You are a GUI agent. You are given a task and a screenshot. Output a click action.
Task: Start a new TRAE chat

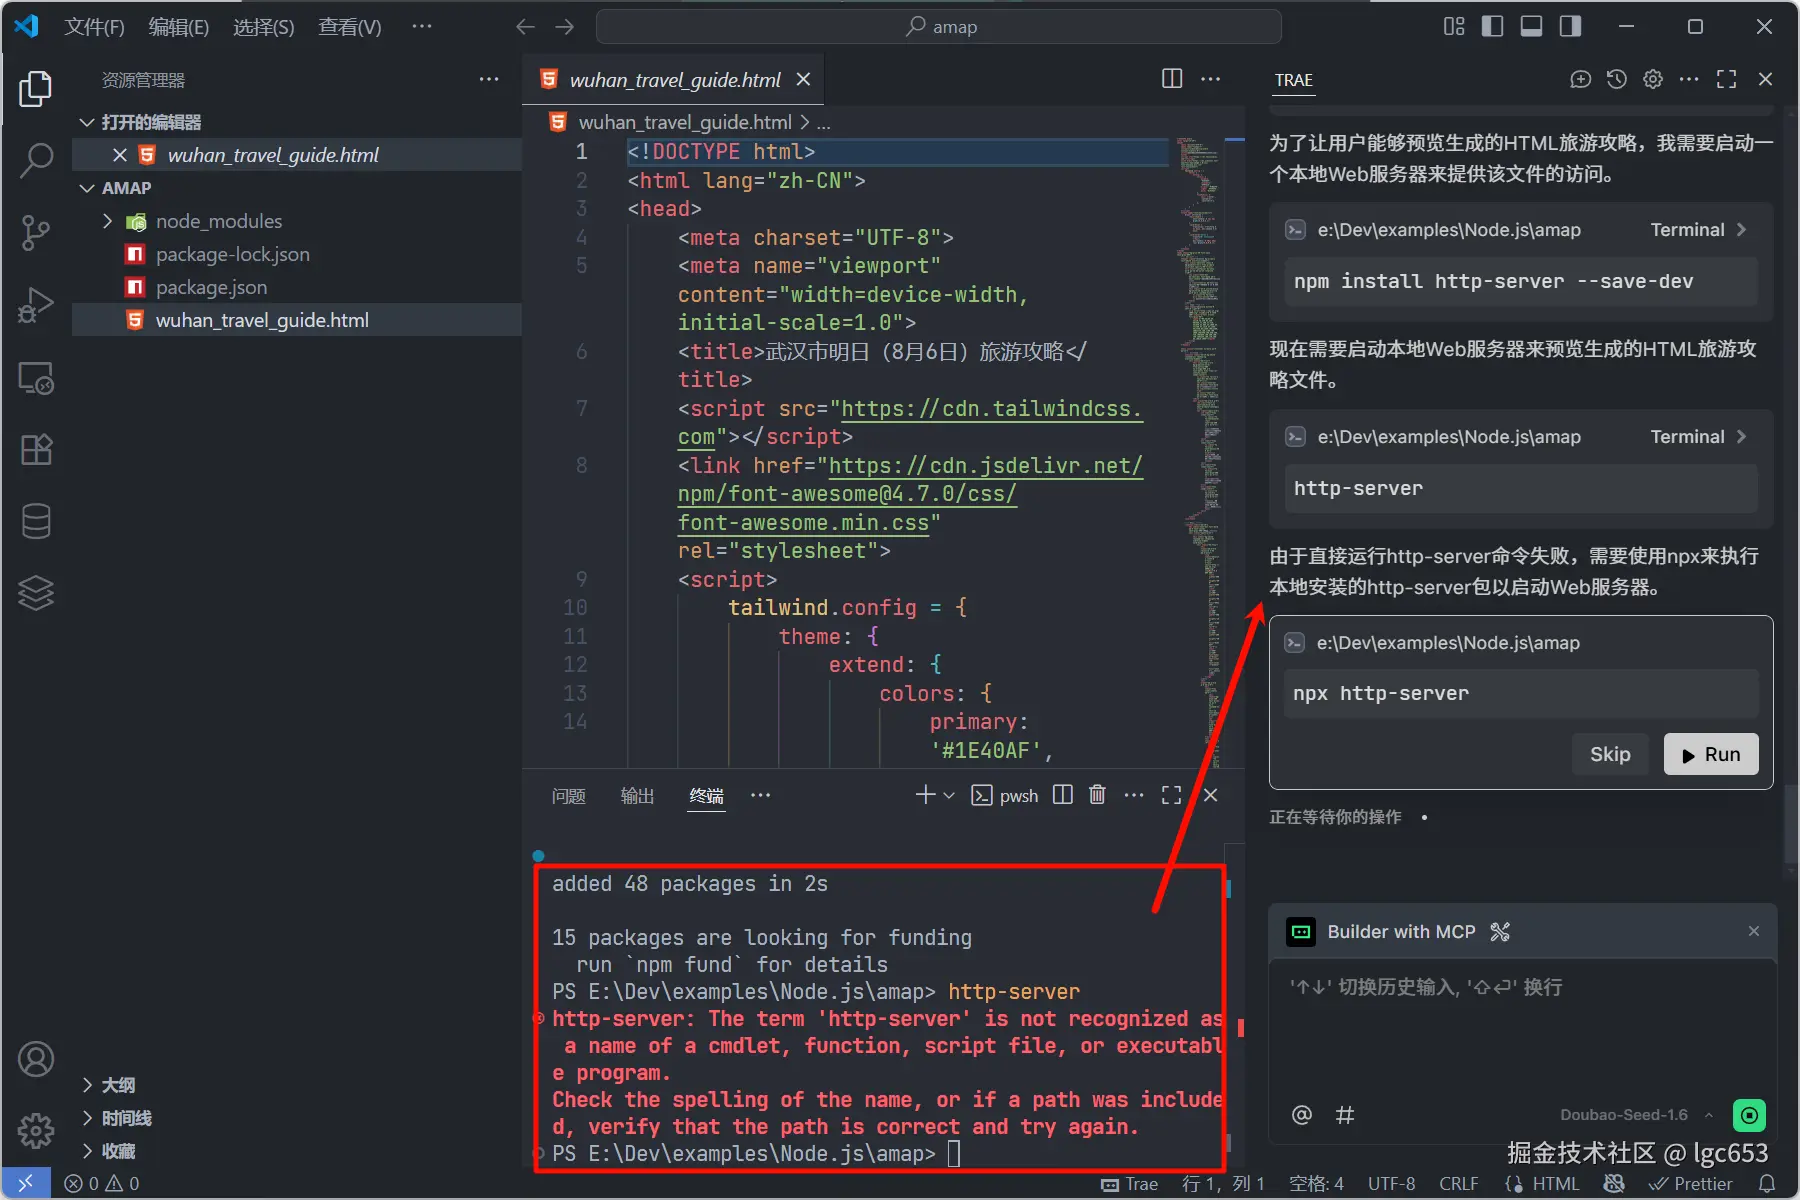coord(1580,80)
